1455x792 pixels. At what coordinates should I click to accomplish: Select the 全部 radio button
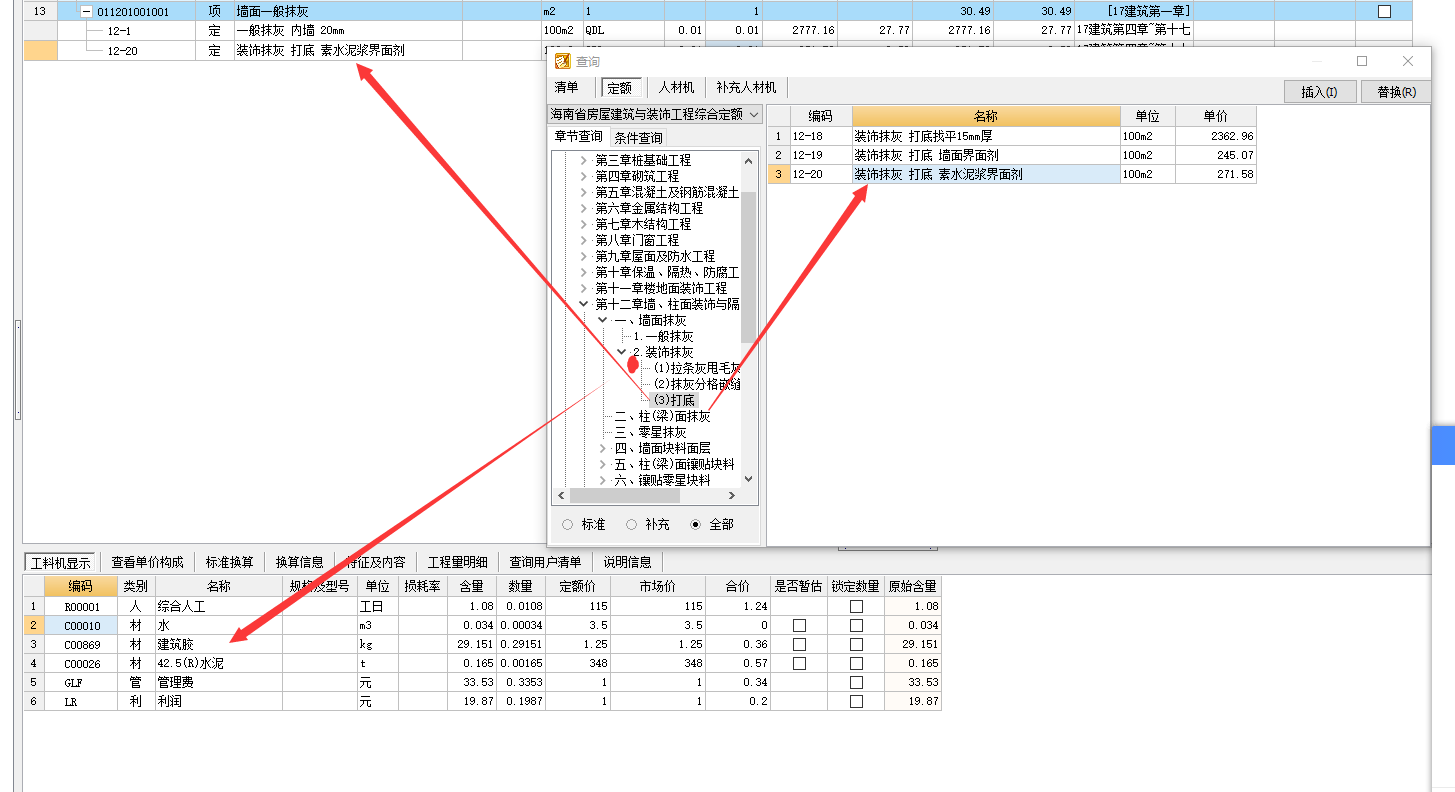click(696, 524)
